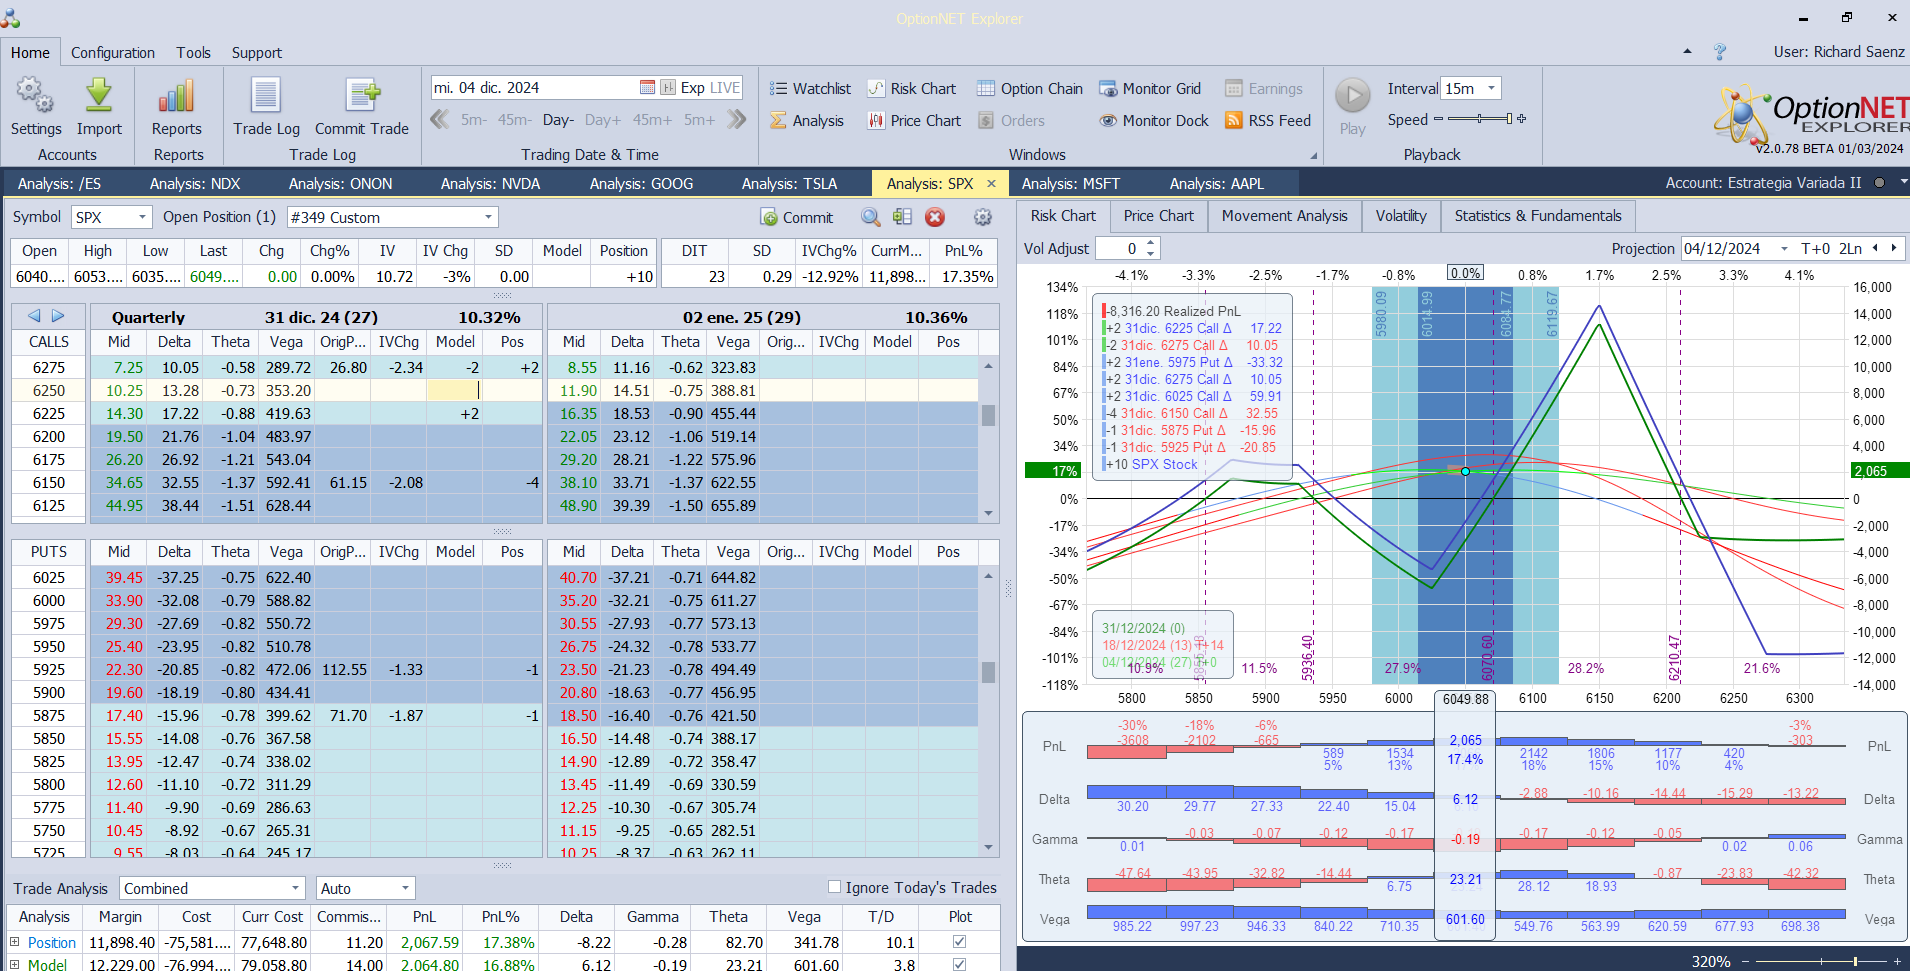
Task: Step back 45 minutes with 45m-
Action: click(x=514, y=120)
